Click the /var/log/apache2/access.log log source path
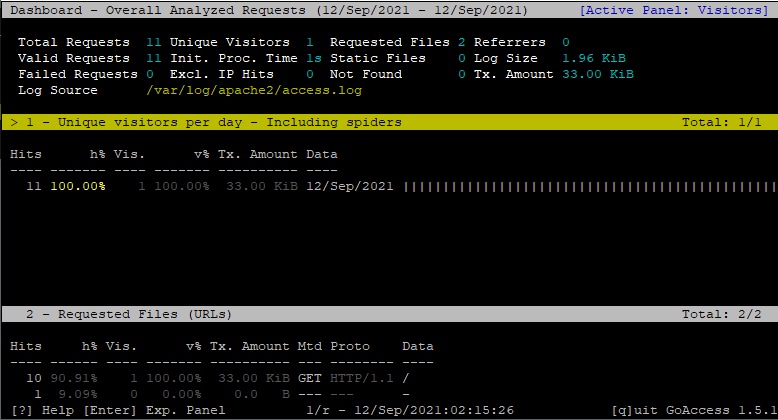 coord(253,90)
